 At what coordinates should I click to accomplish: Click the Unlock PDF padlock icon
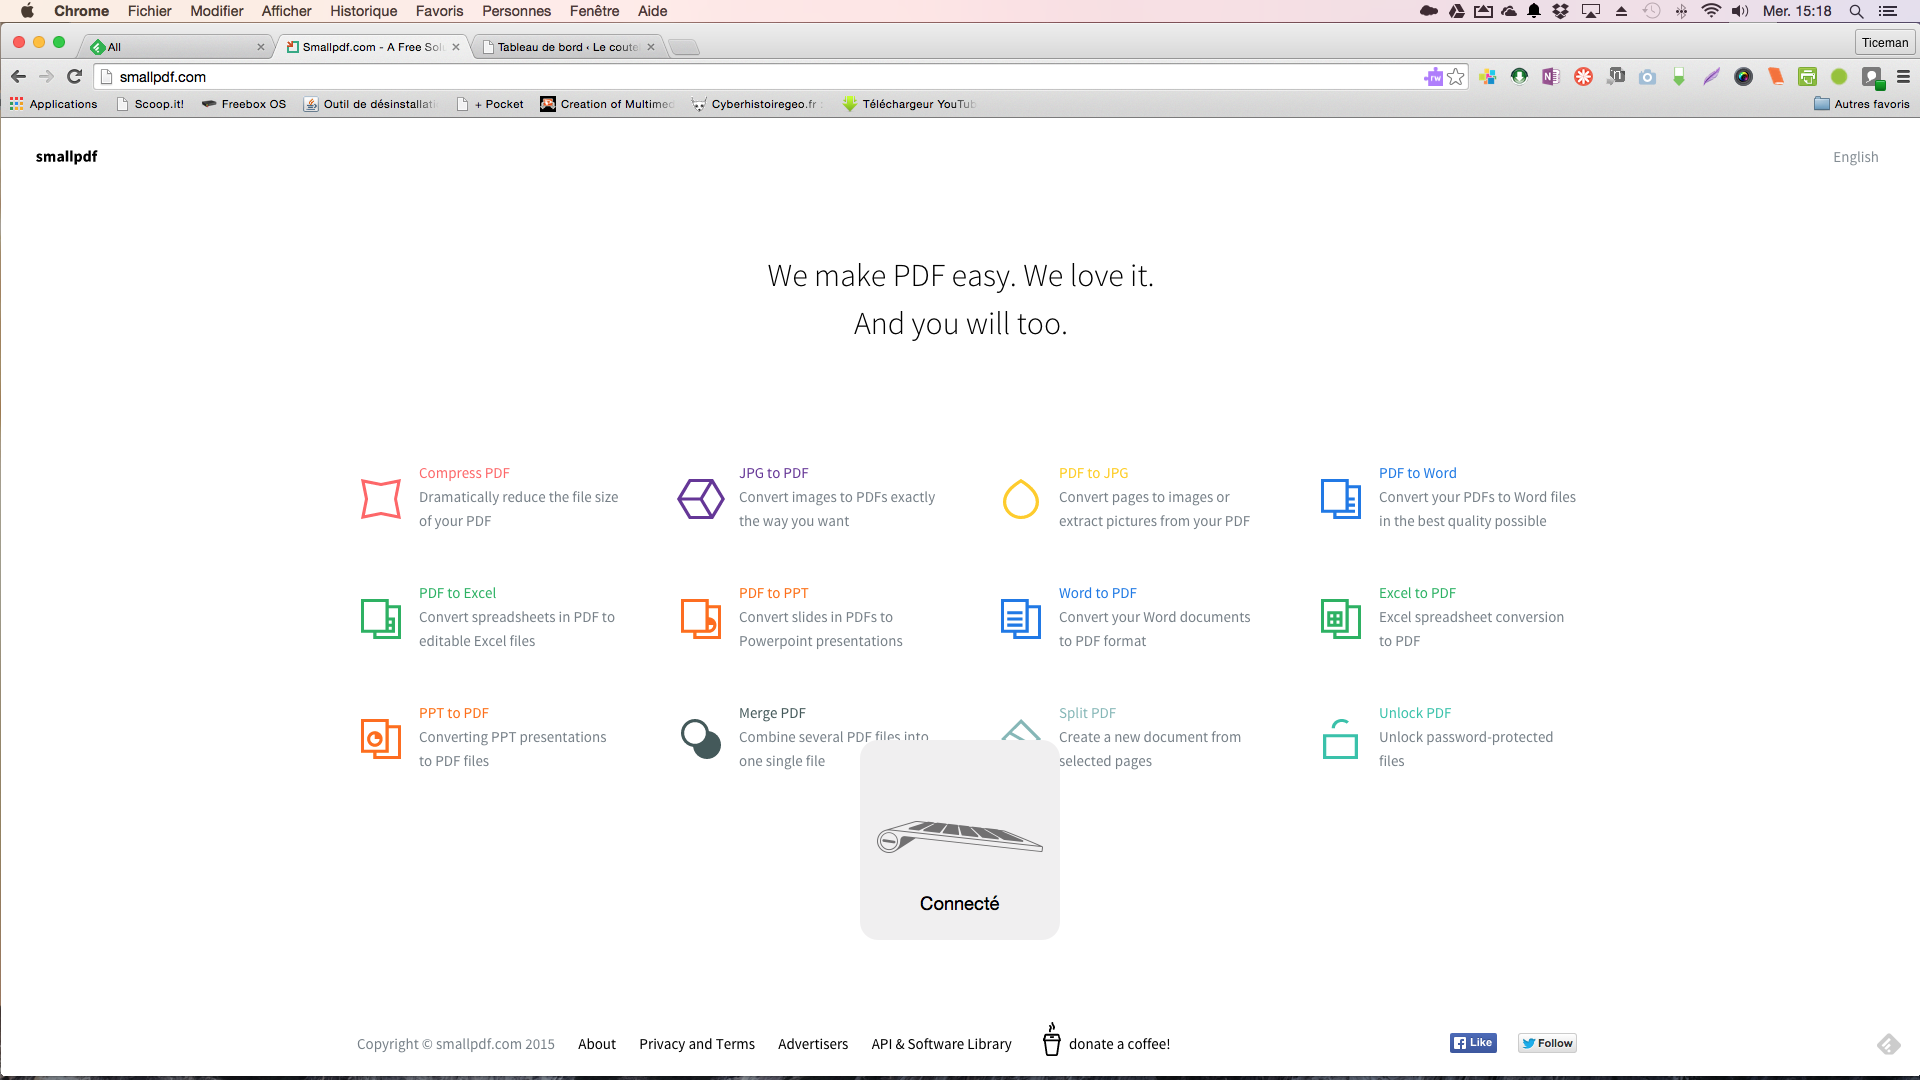click(1341, 738)
